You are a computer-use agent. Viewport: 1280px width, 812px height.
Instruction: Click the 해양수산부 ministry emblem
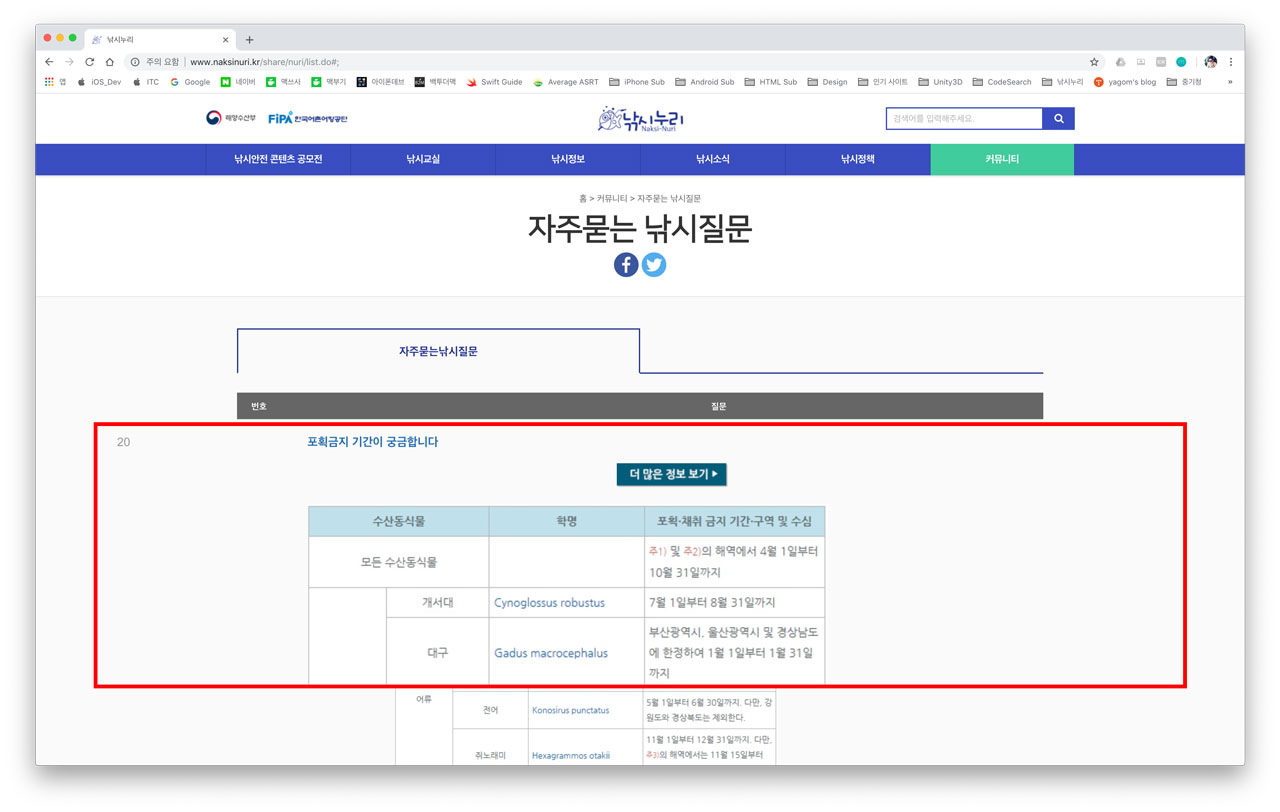[x=228, y=116]
